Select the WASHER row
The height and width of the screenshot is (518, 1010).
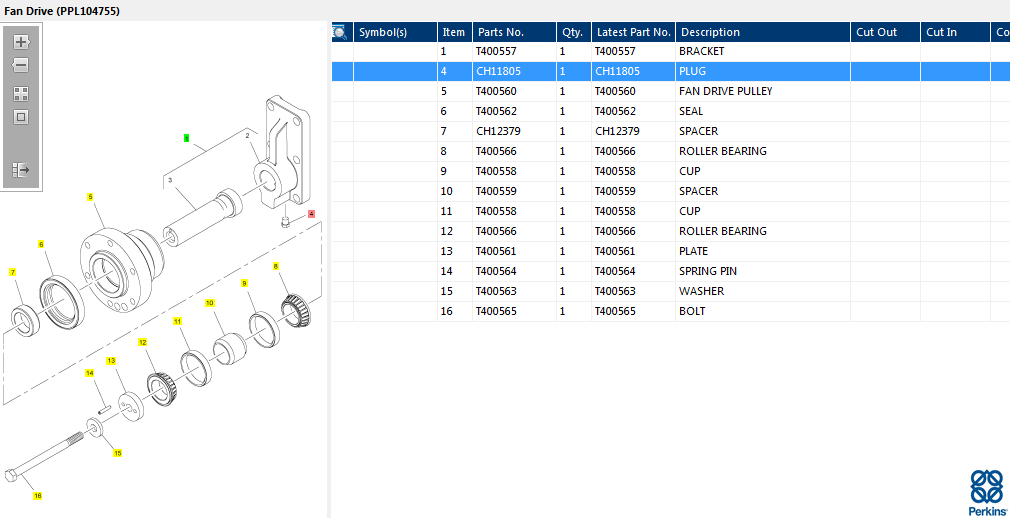tap(671, 291)
